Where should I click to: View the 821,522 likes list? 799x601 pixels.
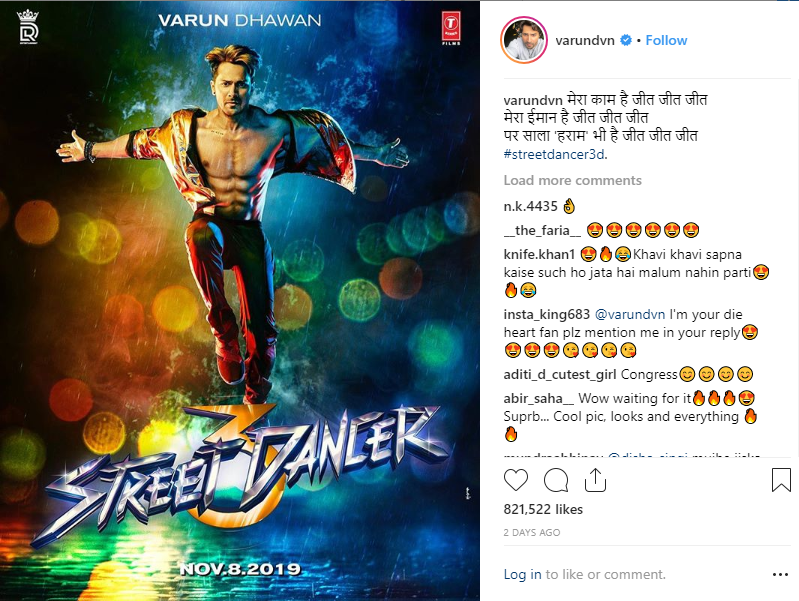point(543,509)
